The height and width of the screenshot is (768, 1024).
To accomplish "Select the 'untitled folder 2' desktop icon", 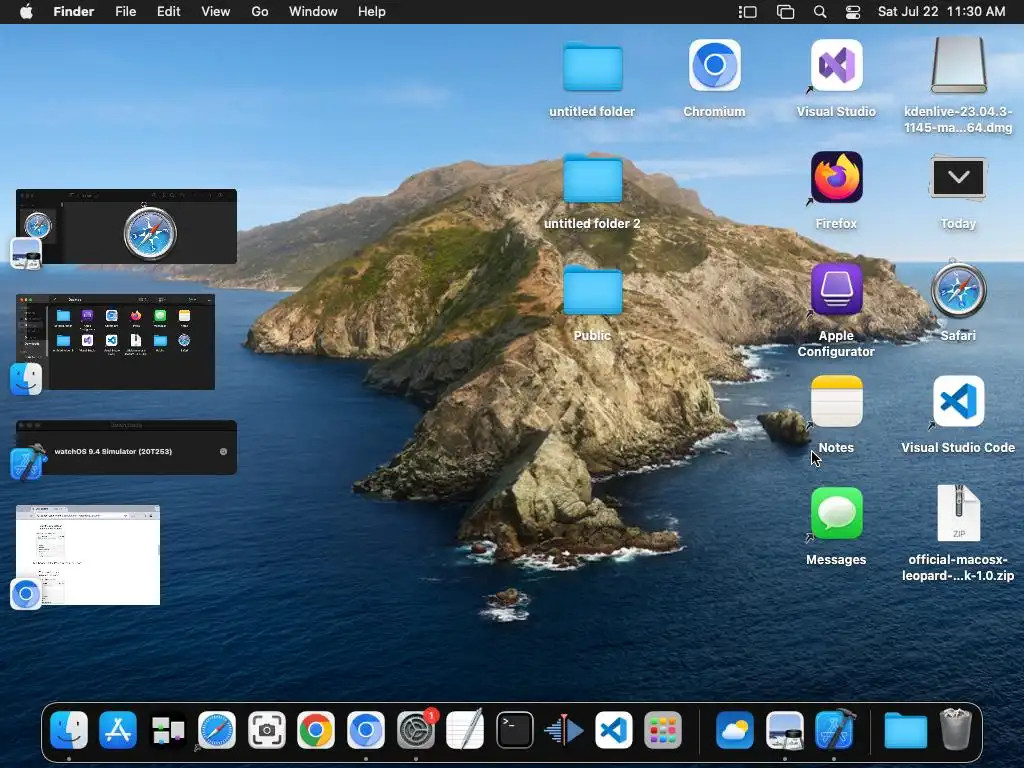I will pos(592,191).
